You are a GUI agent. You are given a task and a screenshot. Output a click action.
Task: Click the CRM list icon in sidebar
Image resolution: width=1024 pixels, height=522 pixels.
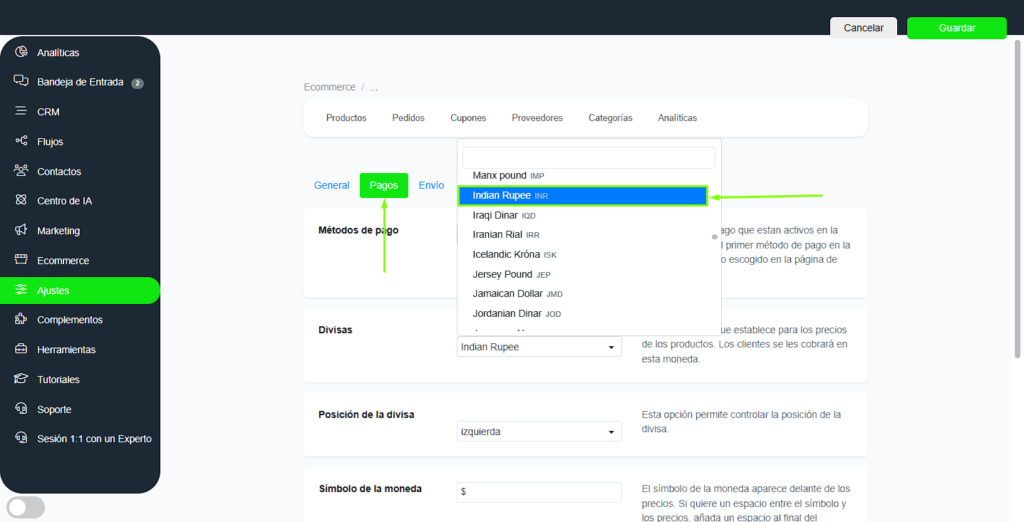[x=21, y=111]
